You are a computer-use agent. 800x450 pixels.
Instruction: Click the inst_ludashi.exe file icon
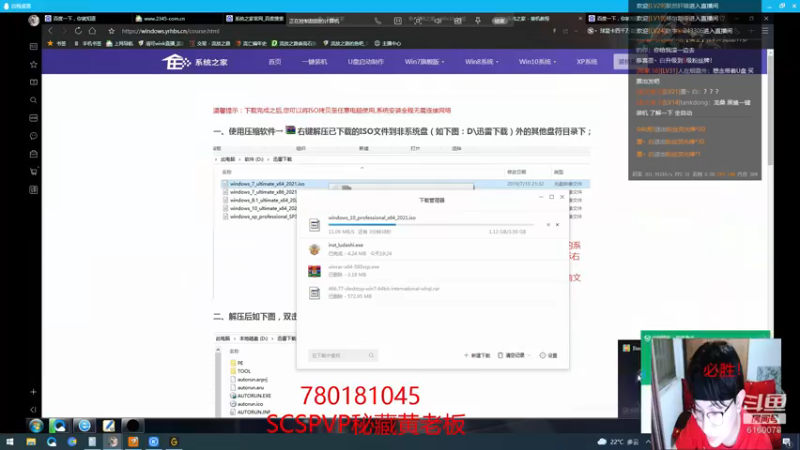tap(314, 249)
